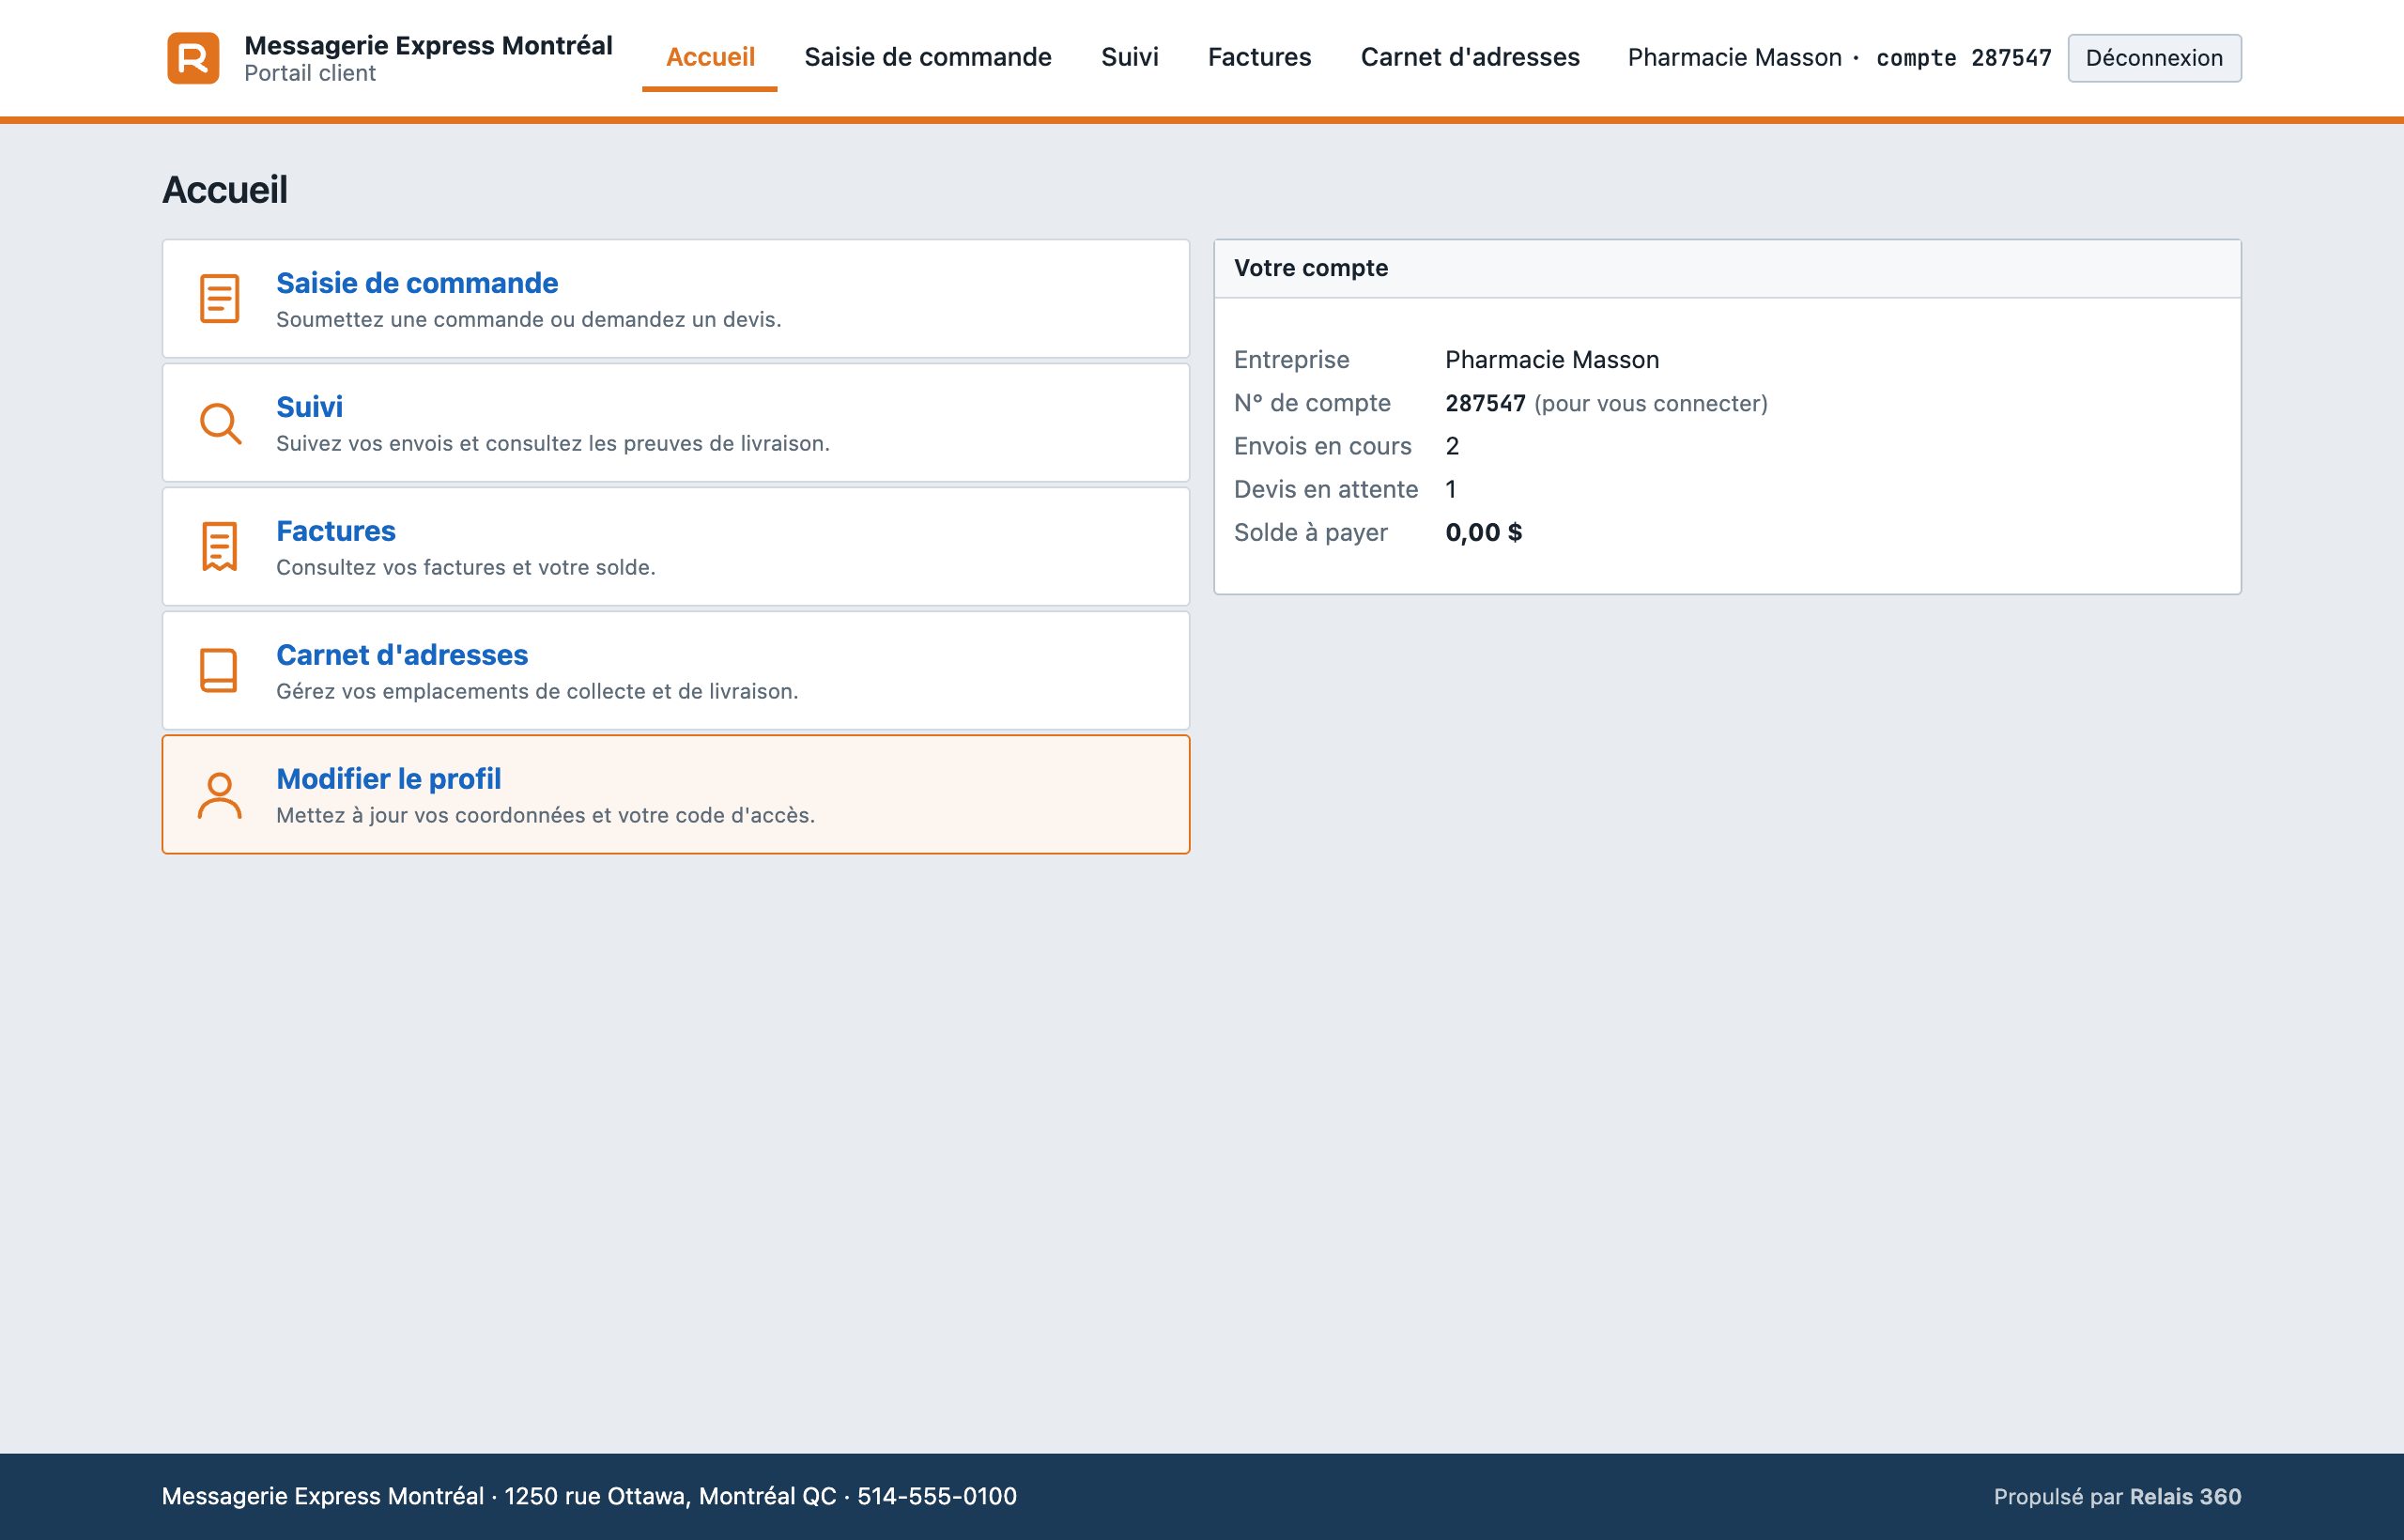Click the Saisie de commande document icon
The width and height of the screenshot is (2404, 1540).
click(x=219, y=299)
